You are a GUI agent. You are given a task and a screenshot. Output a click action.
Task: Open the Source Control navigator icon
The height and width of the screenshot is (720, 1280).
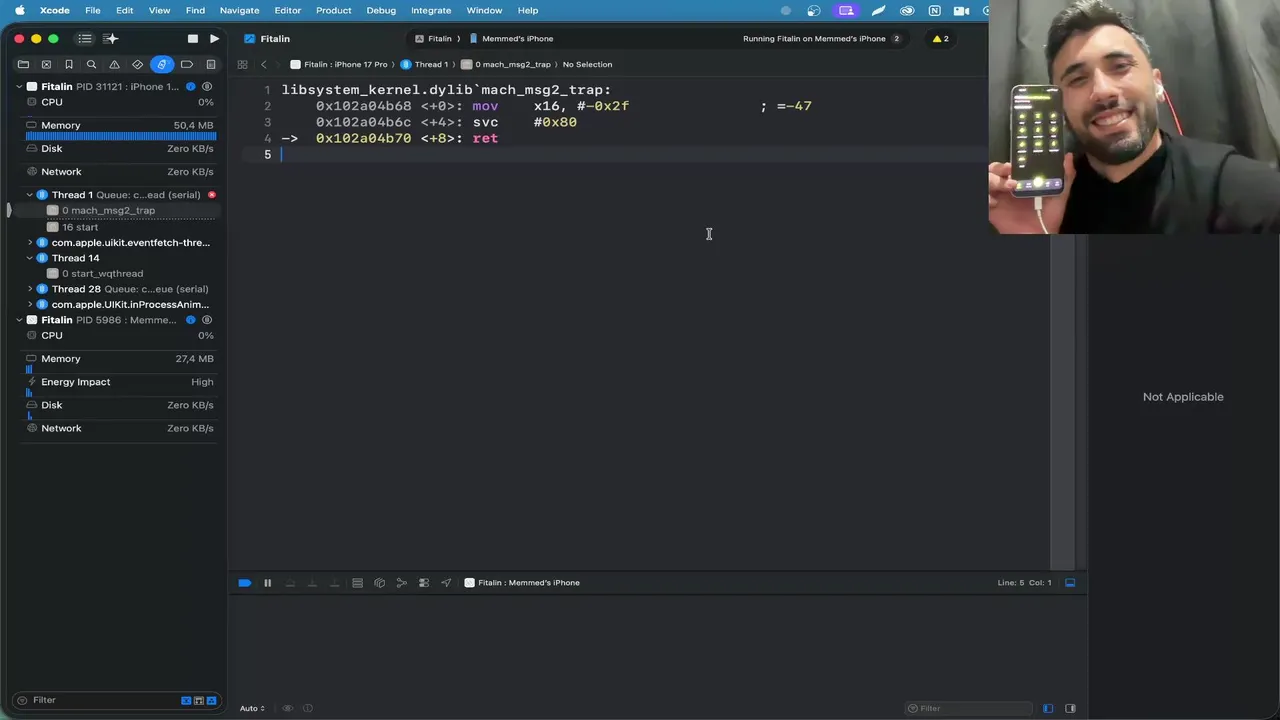(46, 64)
